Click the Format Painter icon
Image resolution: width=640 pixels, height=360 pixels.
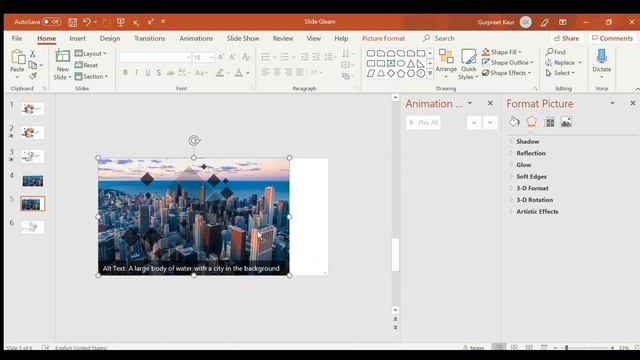point(33,76)
